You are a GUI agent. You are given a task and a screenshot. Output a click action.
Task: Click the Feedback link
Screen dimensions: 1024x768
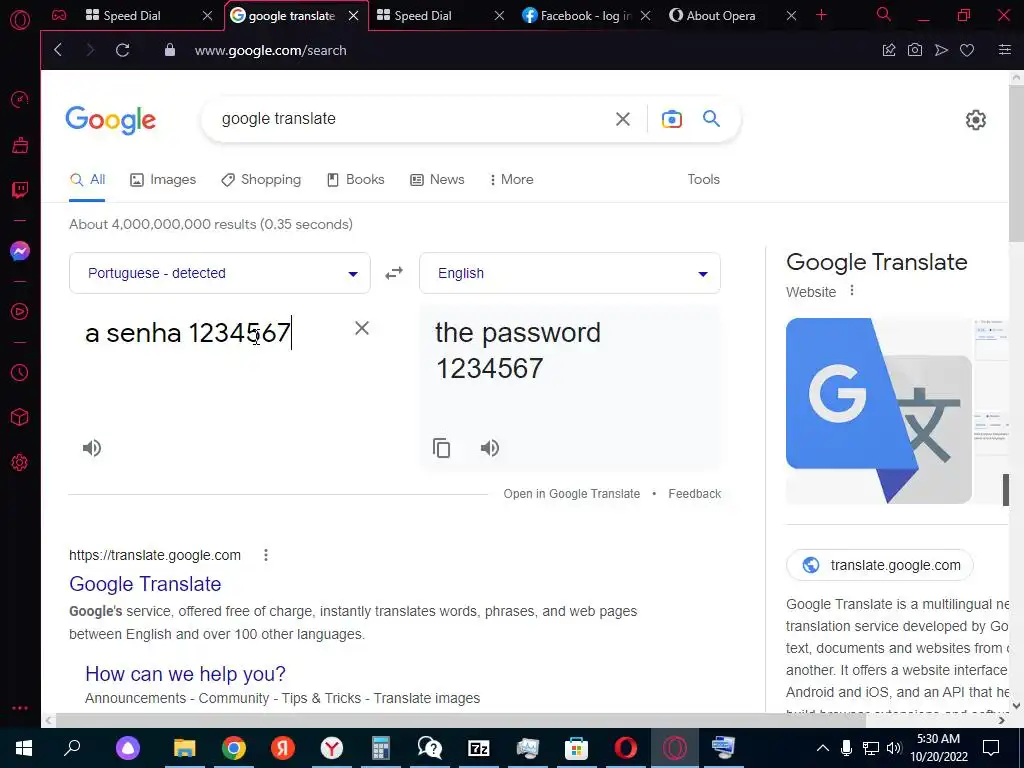click(694, 494)
